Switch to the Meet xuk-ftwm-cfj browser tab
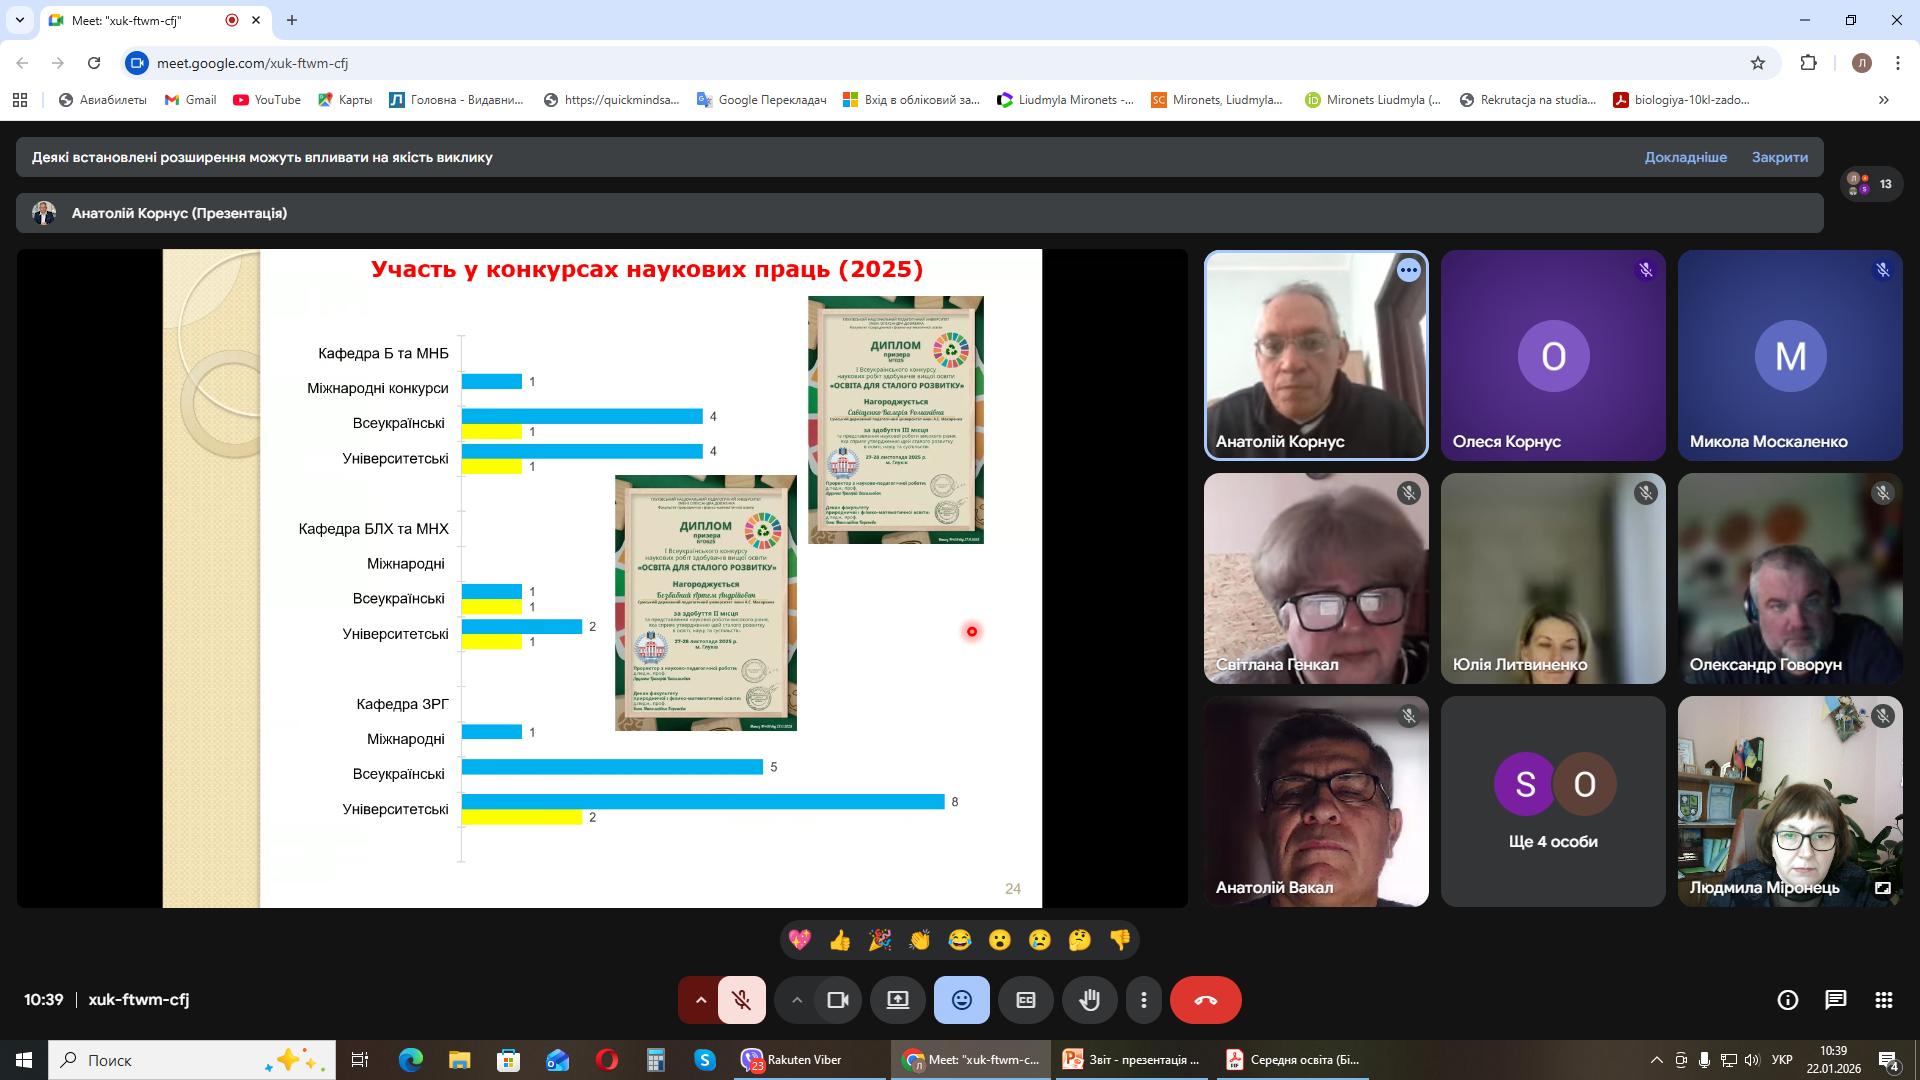1920x1080 pixels. pos(125,20)
